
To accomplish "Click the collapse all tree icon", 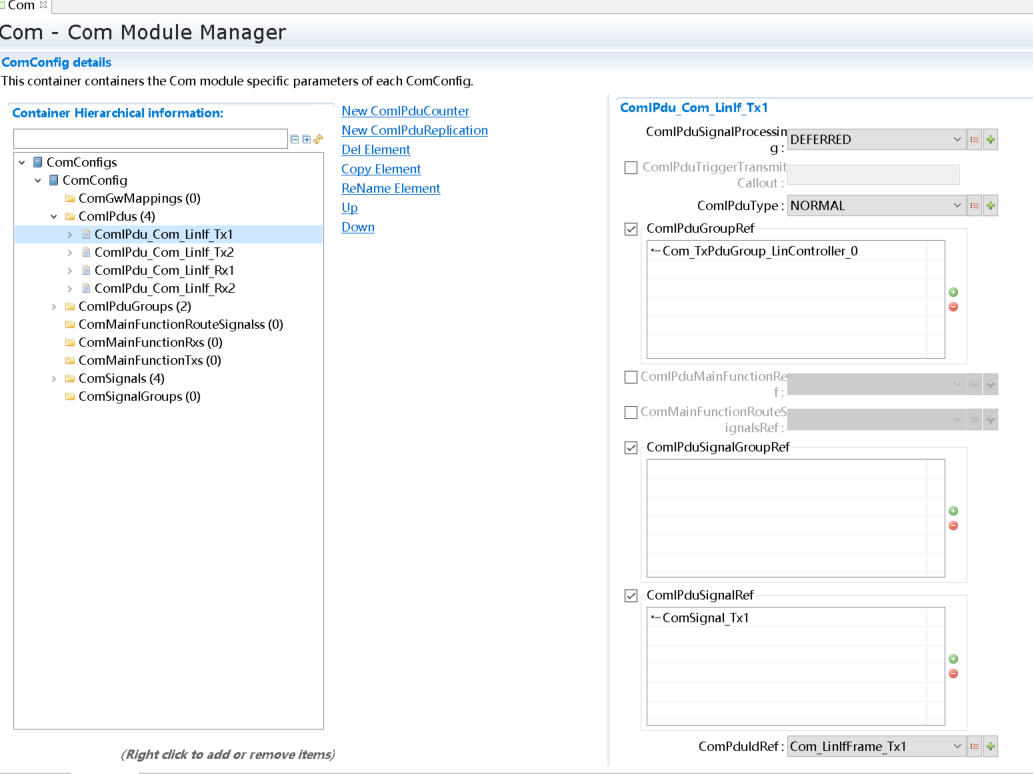I will pyautogui.click(x=294, y=139).
